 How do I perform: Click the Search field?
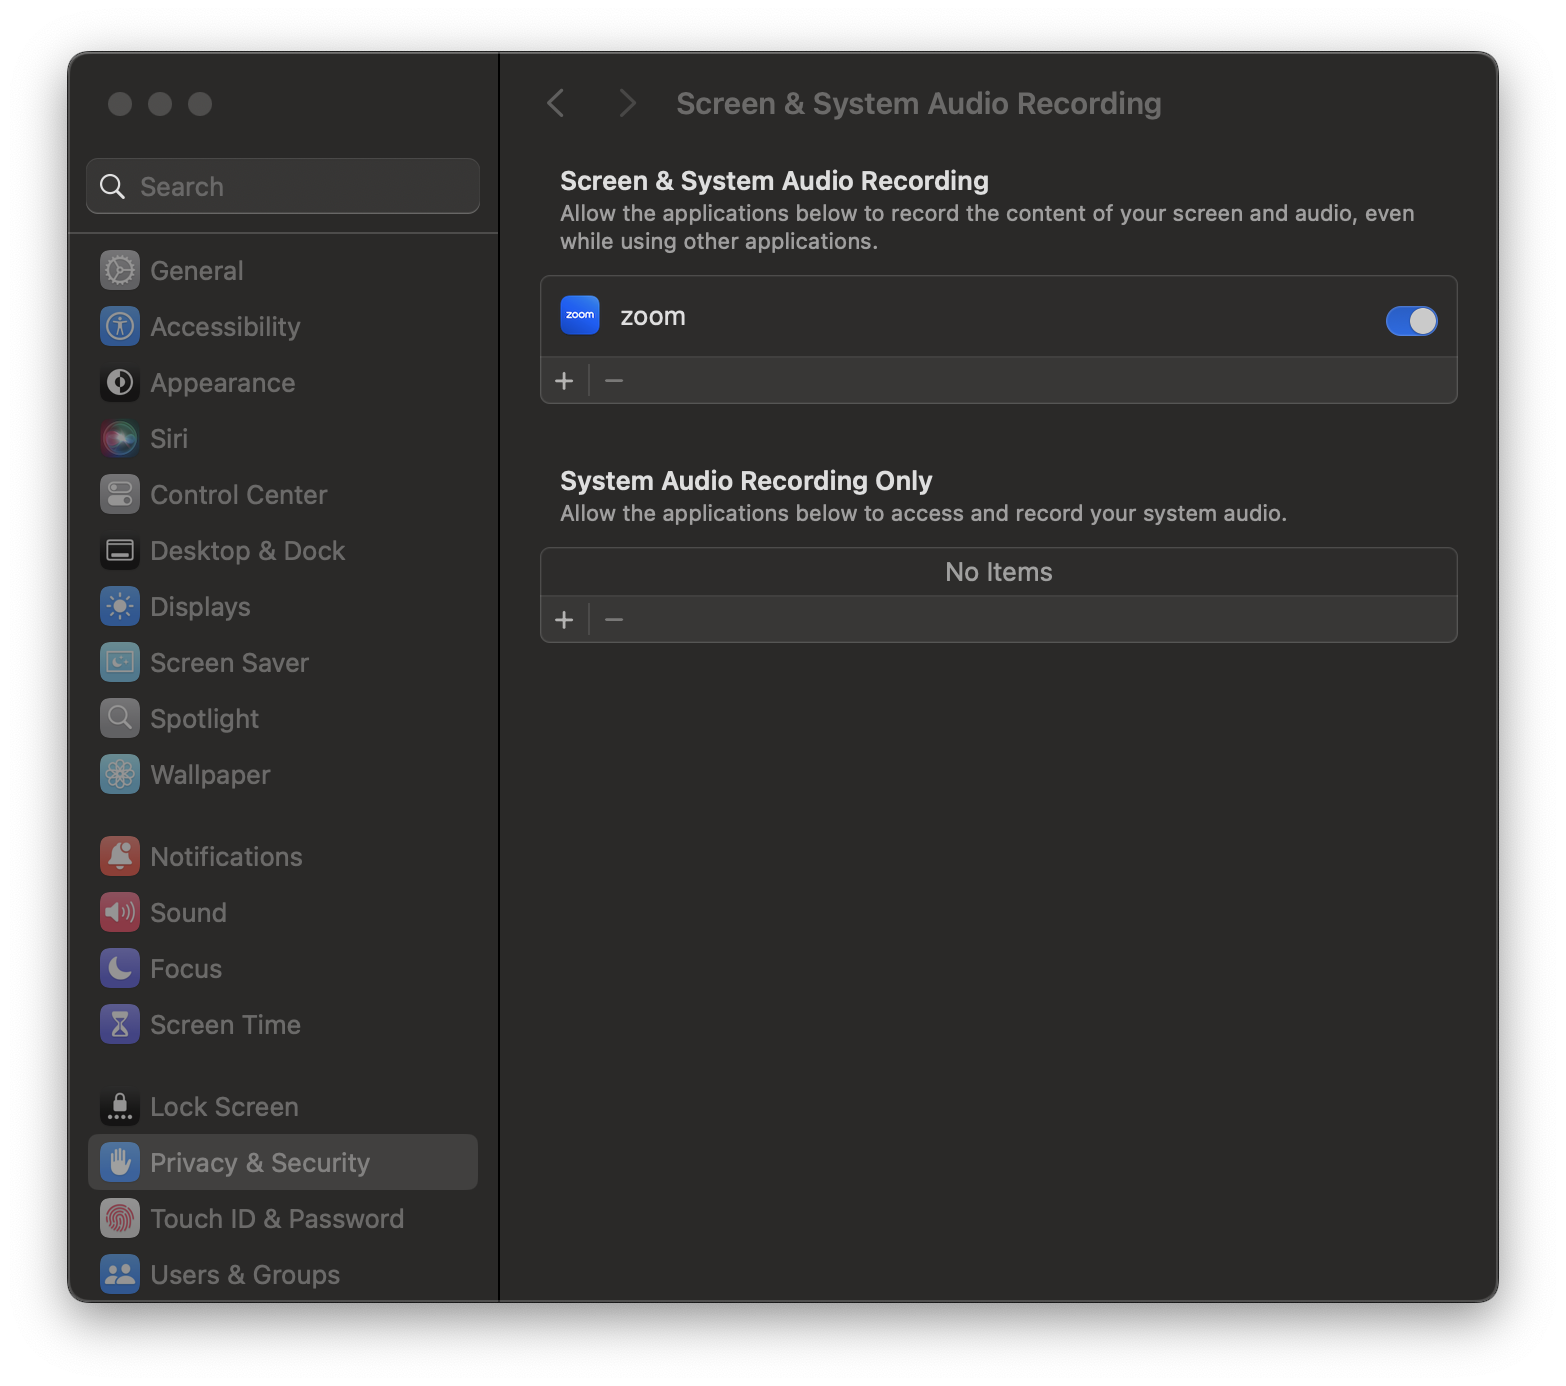coord(282,186)
